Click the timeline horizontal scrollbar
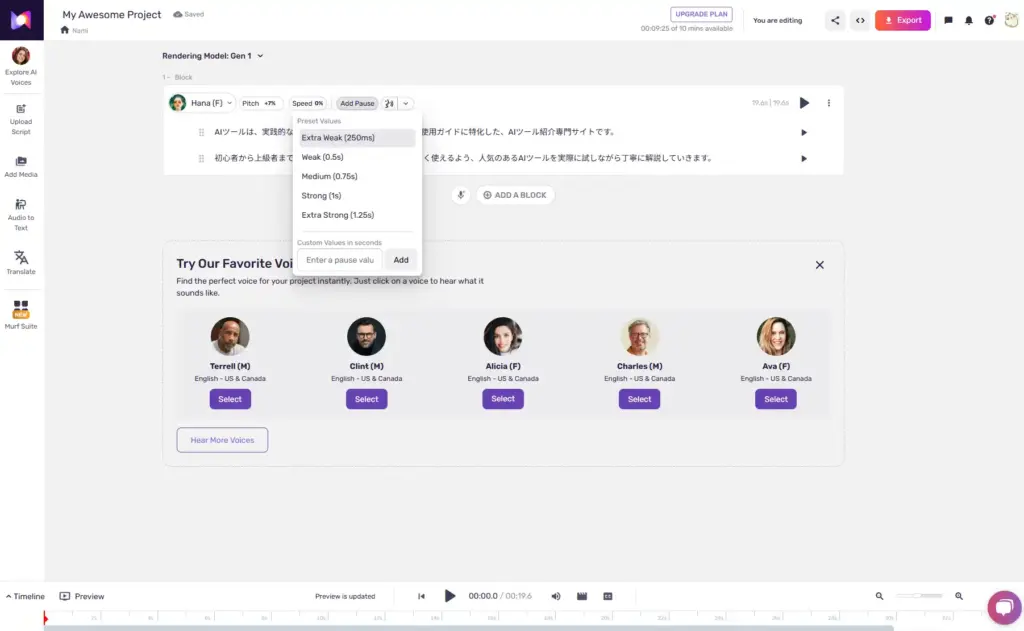The height and width of the screenshot is (631, 1024). click(x=468, y=628)
